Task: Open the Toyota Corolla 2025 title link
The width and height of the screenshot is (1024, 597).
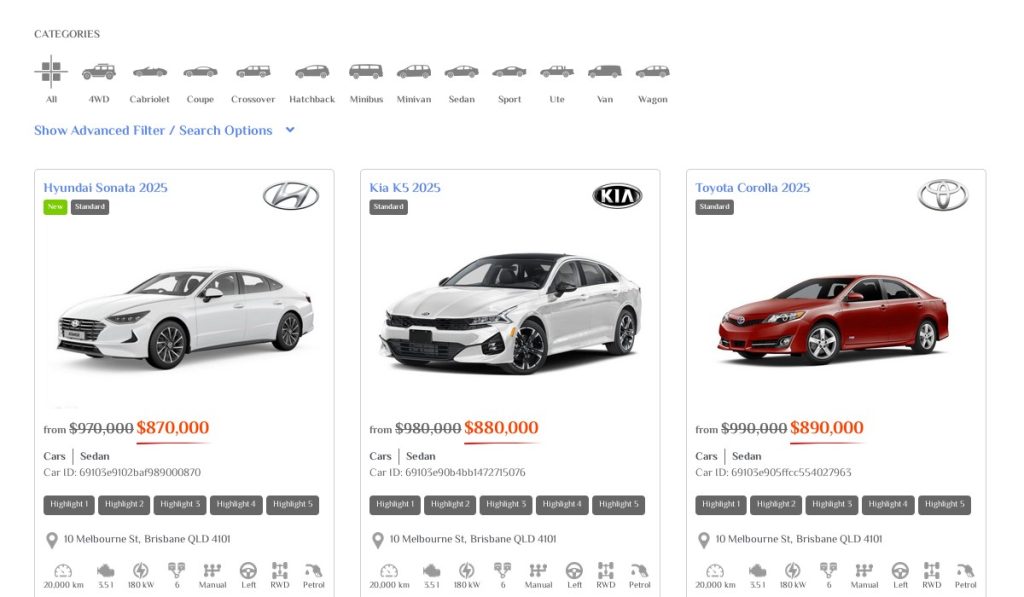Action: [x=752, y=188]
